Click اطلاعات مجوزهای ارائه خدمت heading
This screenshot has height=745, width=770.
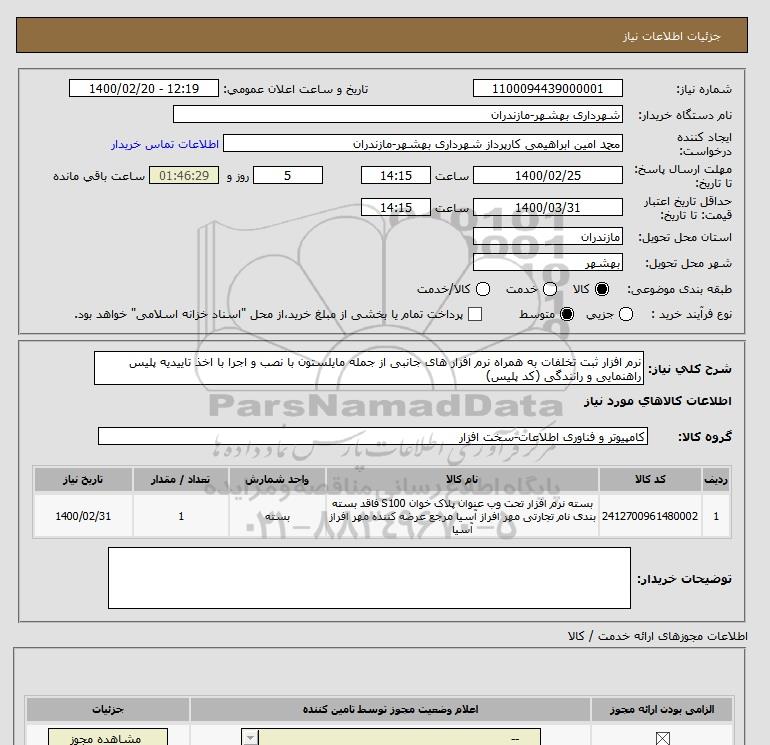(658, 636)
